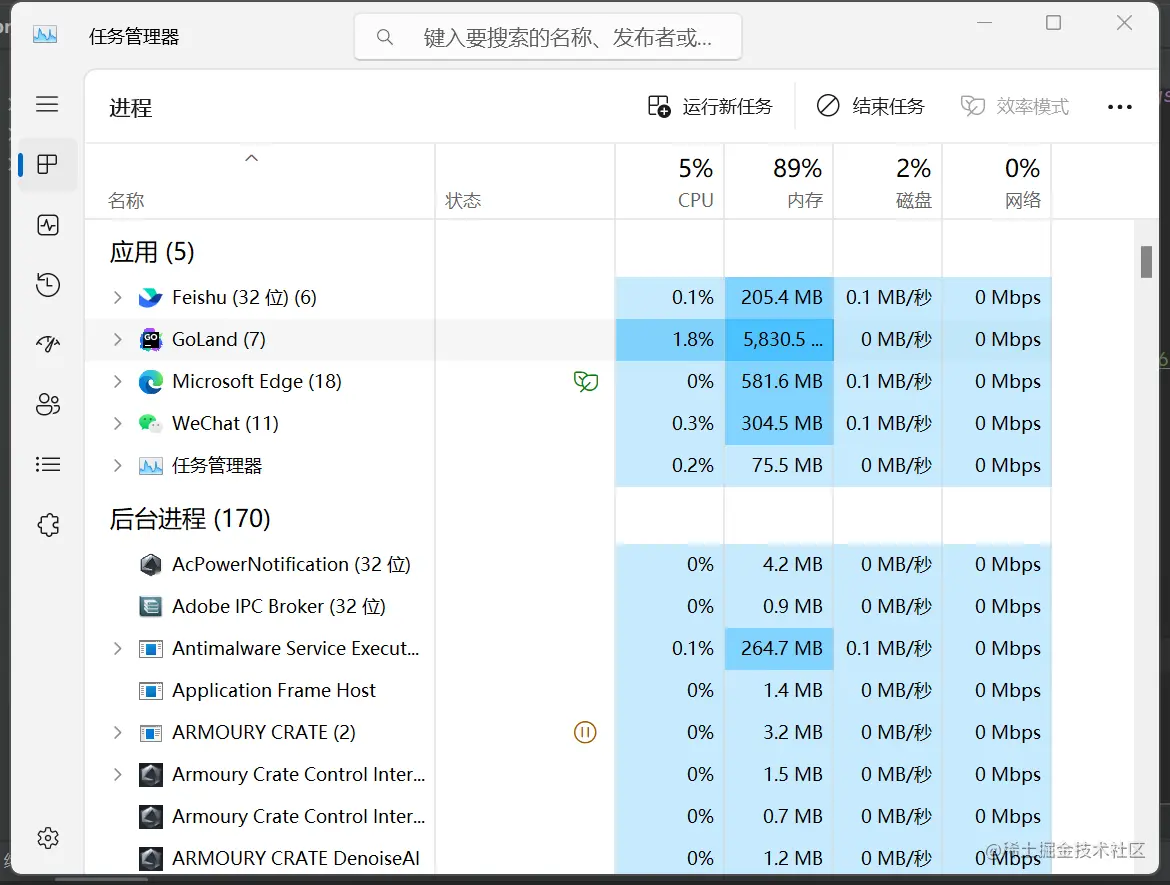Open the Users sidebar icon
Screen dimensions: 1170x885
[48, 404]
